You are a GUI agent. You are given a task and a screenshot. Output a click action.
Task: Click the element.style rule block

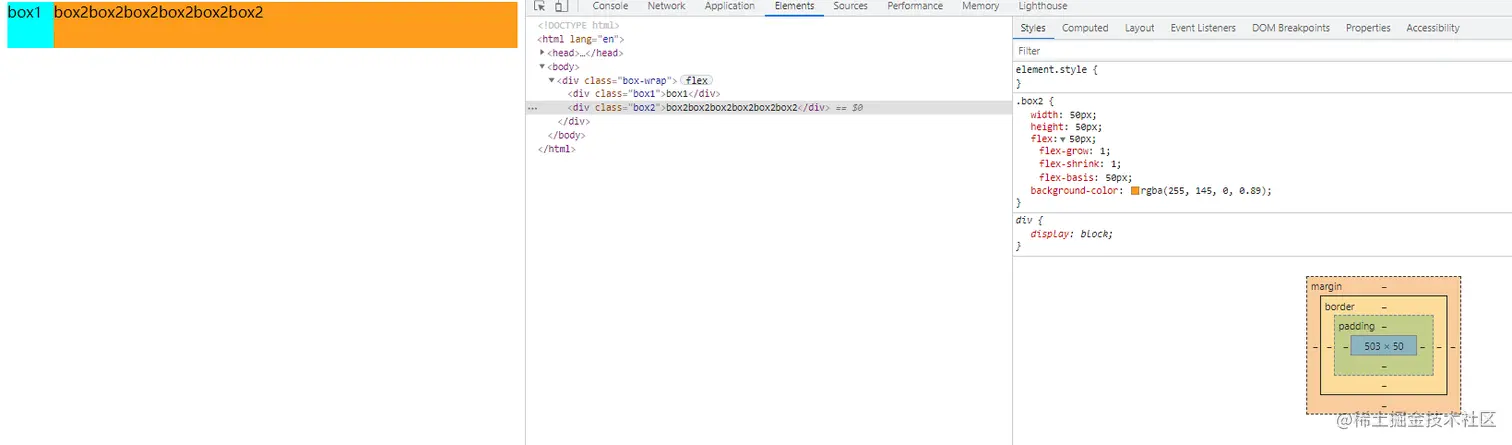pos(1262,77)
